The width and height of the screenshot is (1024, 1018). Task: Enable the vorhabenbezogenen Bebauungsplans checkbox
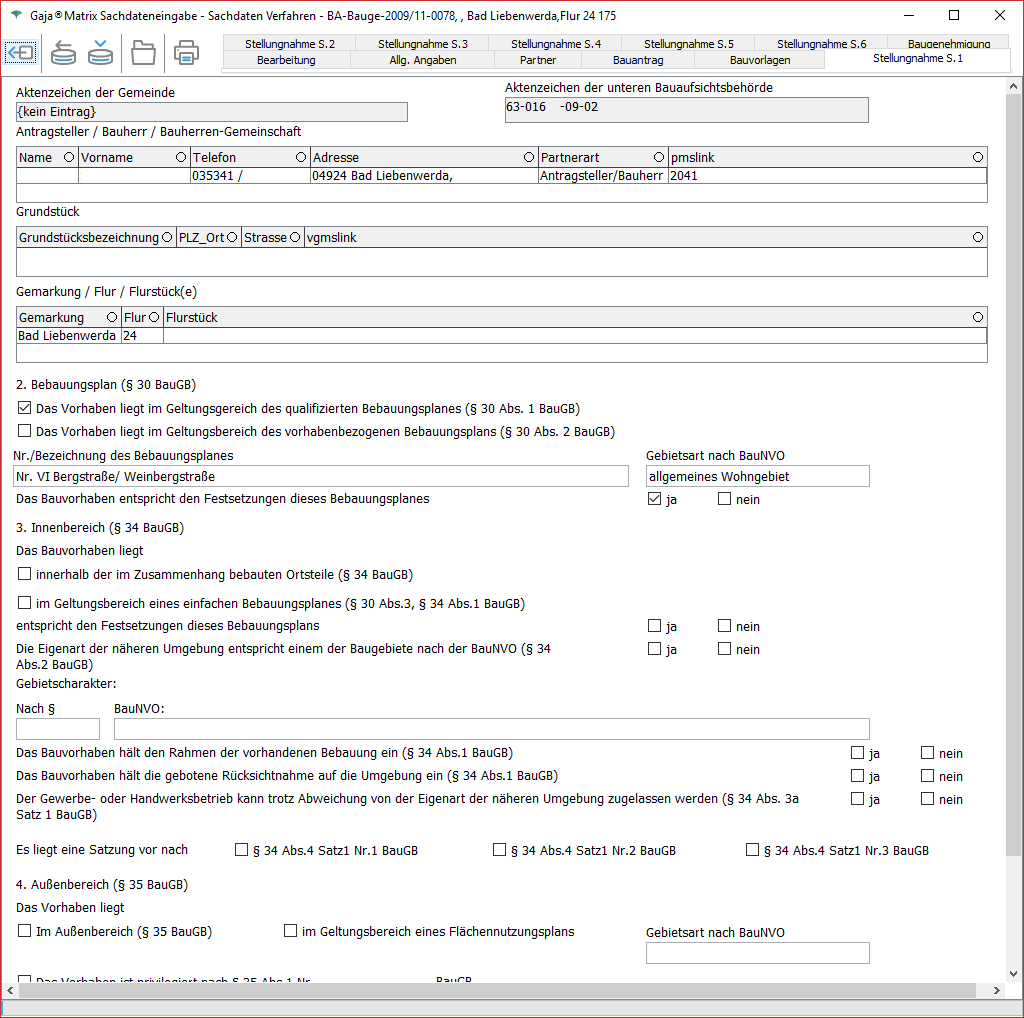pyautogui.click(x=25, y=431)
